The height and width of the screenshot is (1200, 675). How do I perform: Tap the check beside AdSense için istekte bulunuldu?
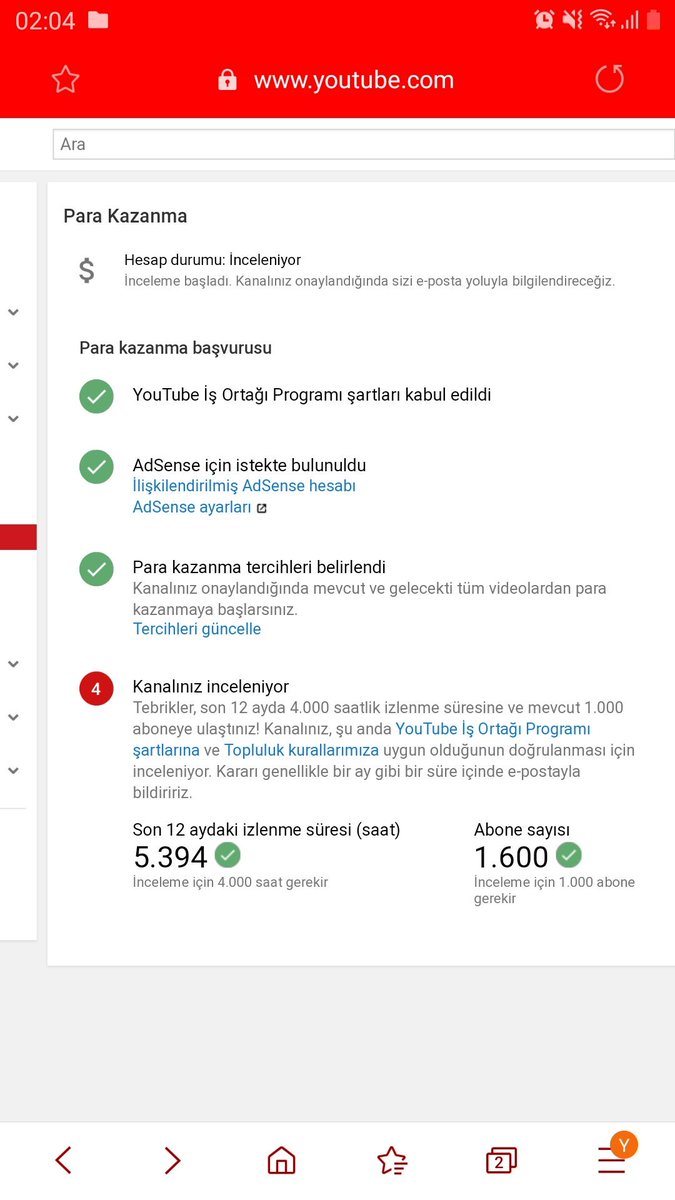tap(96, 467)
